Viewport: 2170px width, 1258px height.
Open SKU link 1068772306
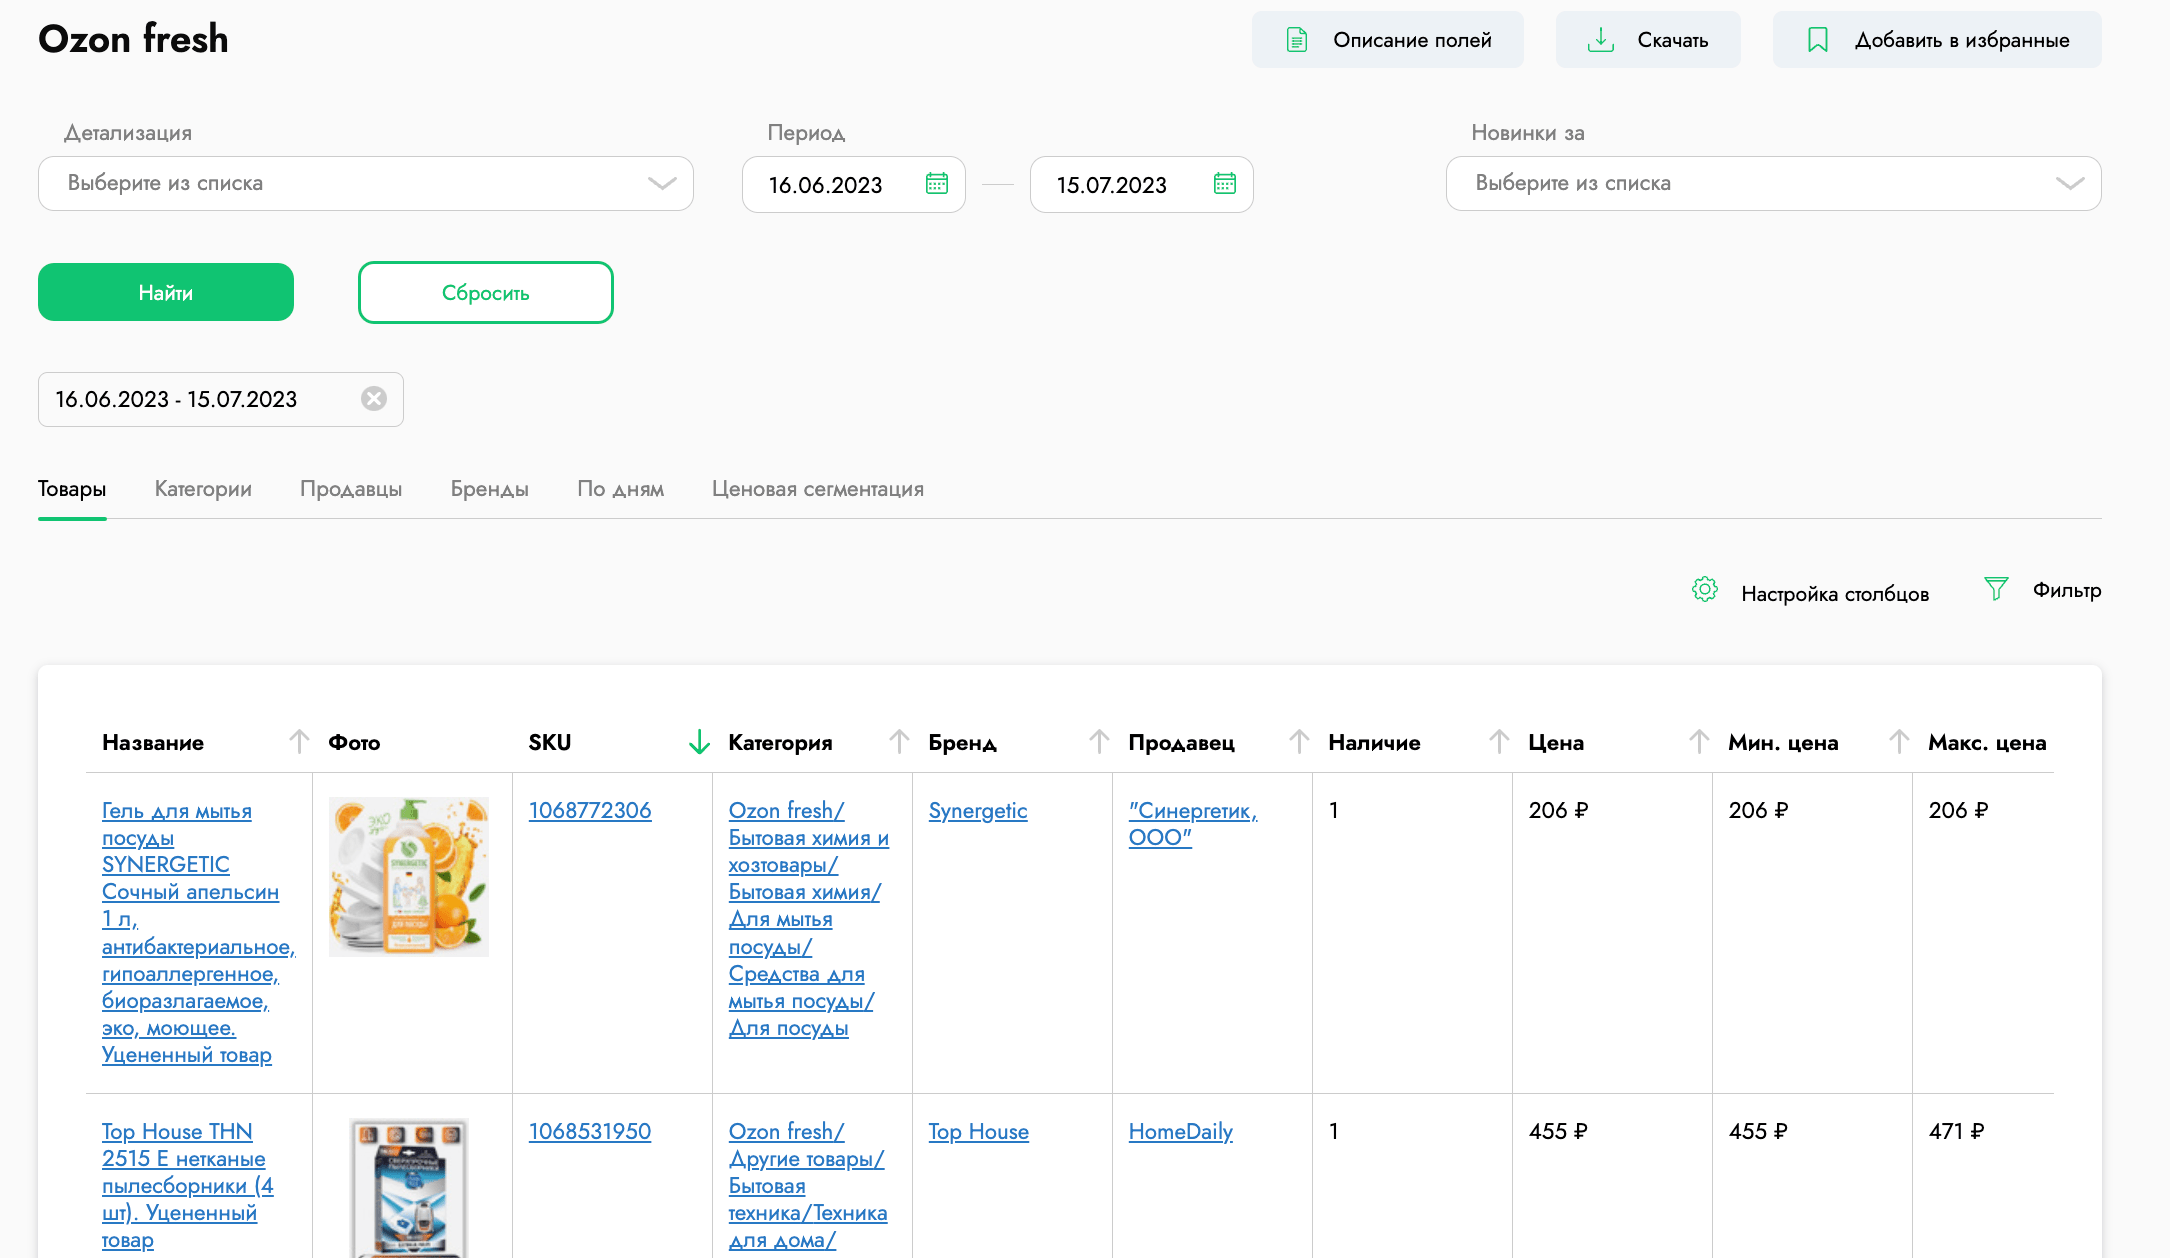pos(590,810)
